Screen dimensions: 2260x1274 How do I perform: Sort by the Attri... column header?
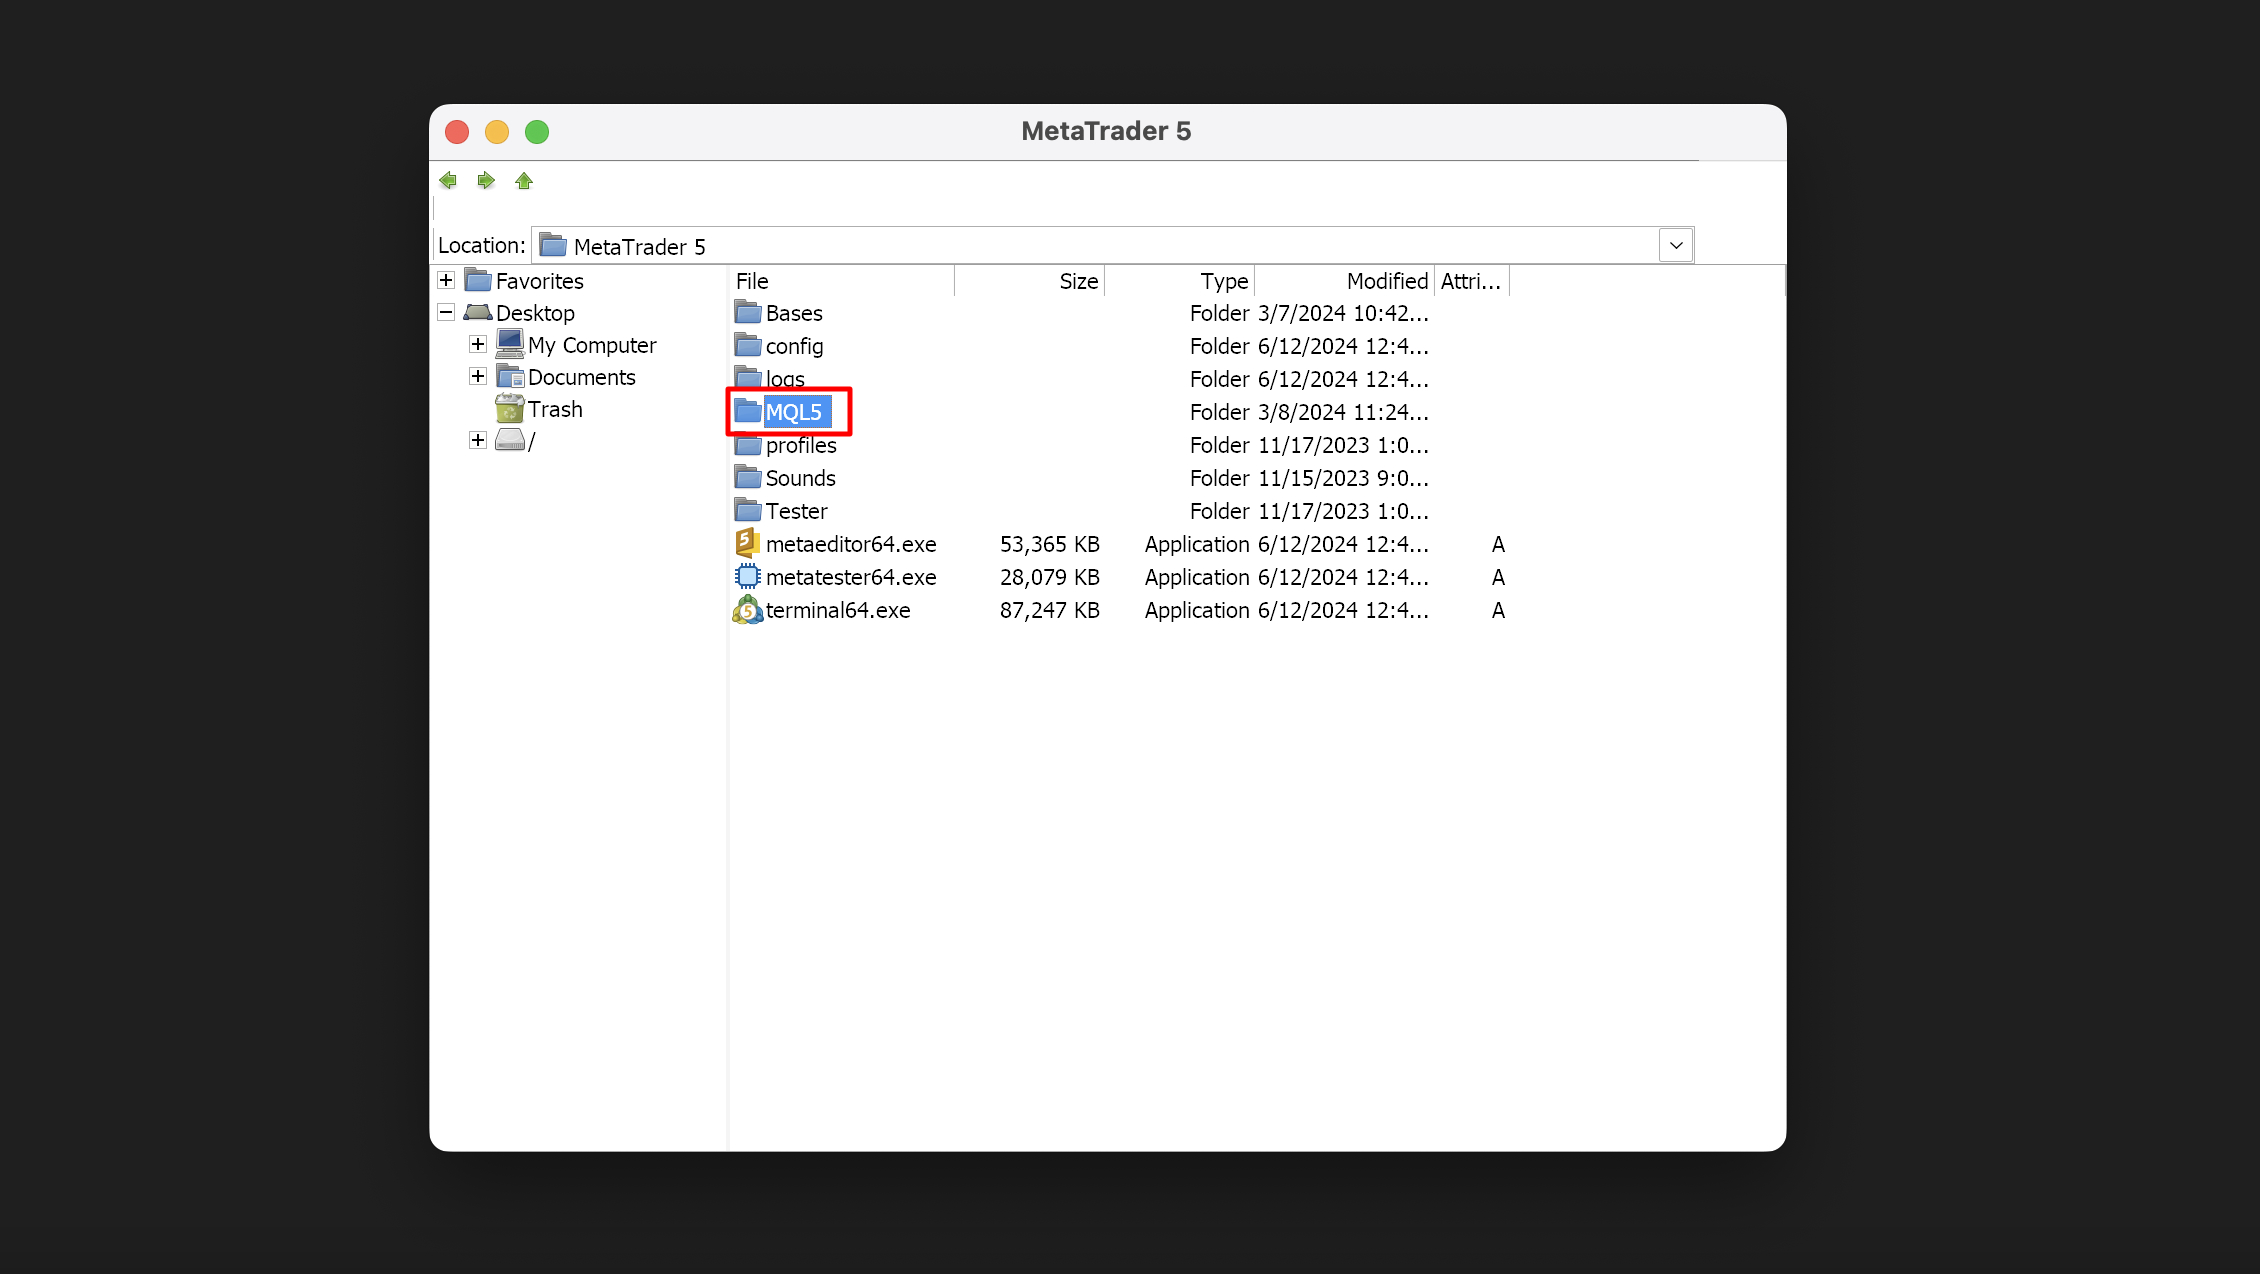click(x=1472, y=281)
